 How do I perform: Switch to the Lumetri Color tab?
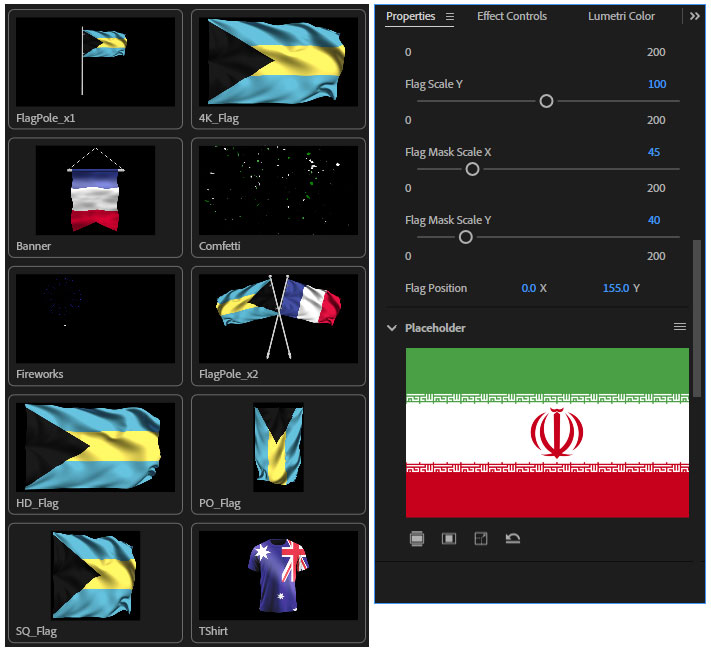pos(621,16)
